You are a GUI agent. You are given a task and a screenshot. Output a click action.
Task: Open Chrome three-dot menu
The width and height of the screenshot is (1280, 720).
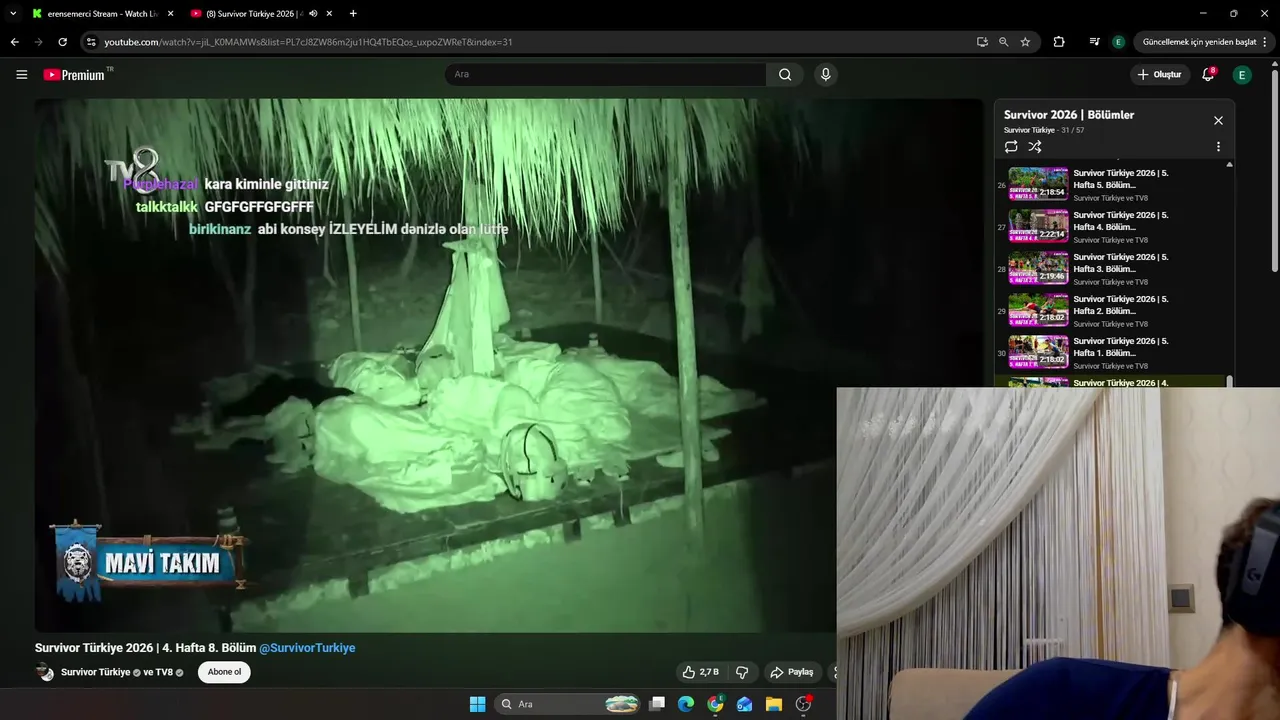[1265, 42]
